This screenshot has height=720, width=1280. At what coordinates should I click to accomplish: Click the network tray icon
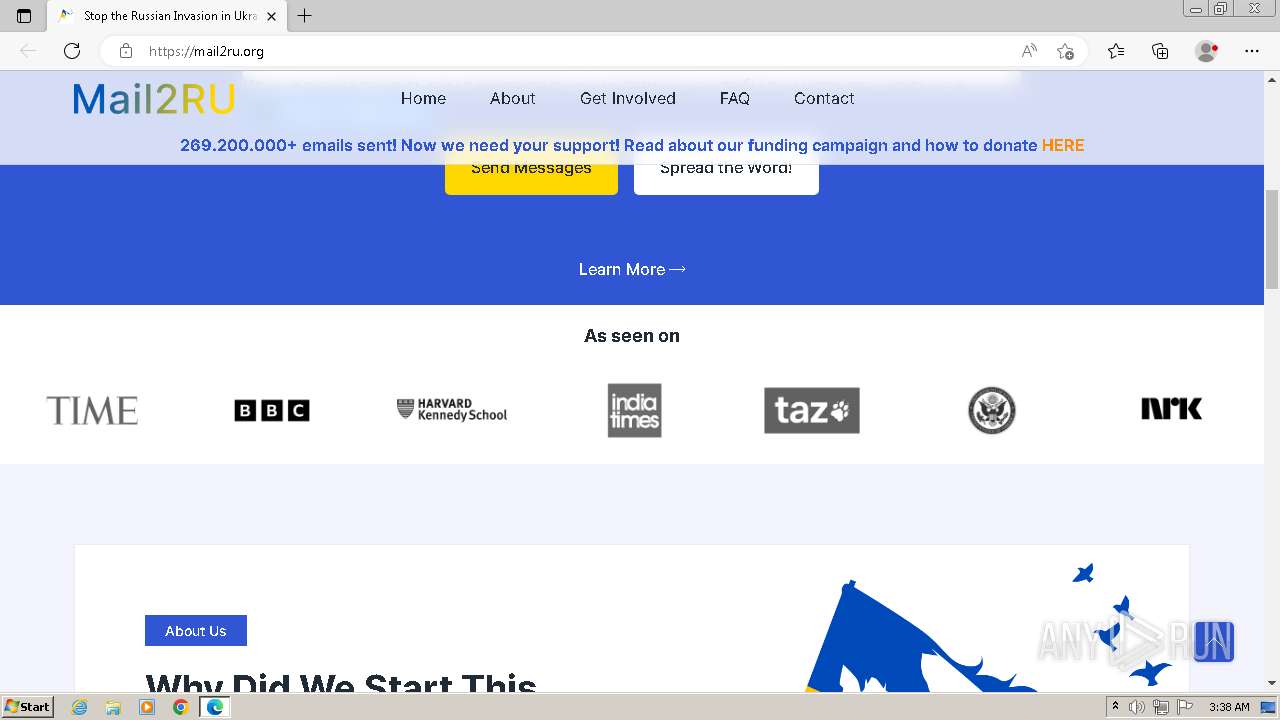1161,707
